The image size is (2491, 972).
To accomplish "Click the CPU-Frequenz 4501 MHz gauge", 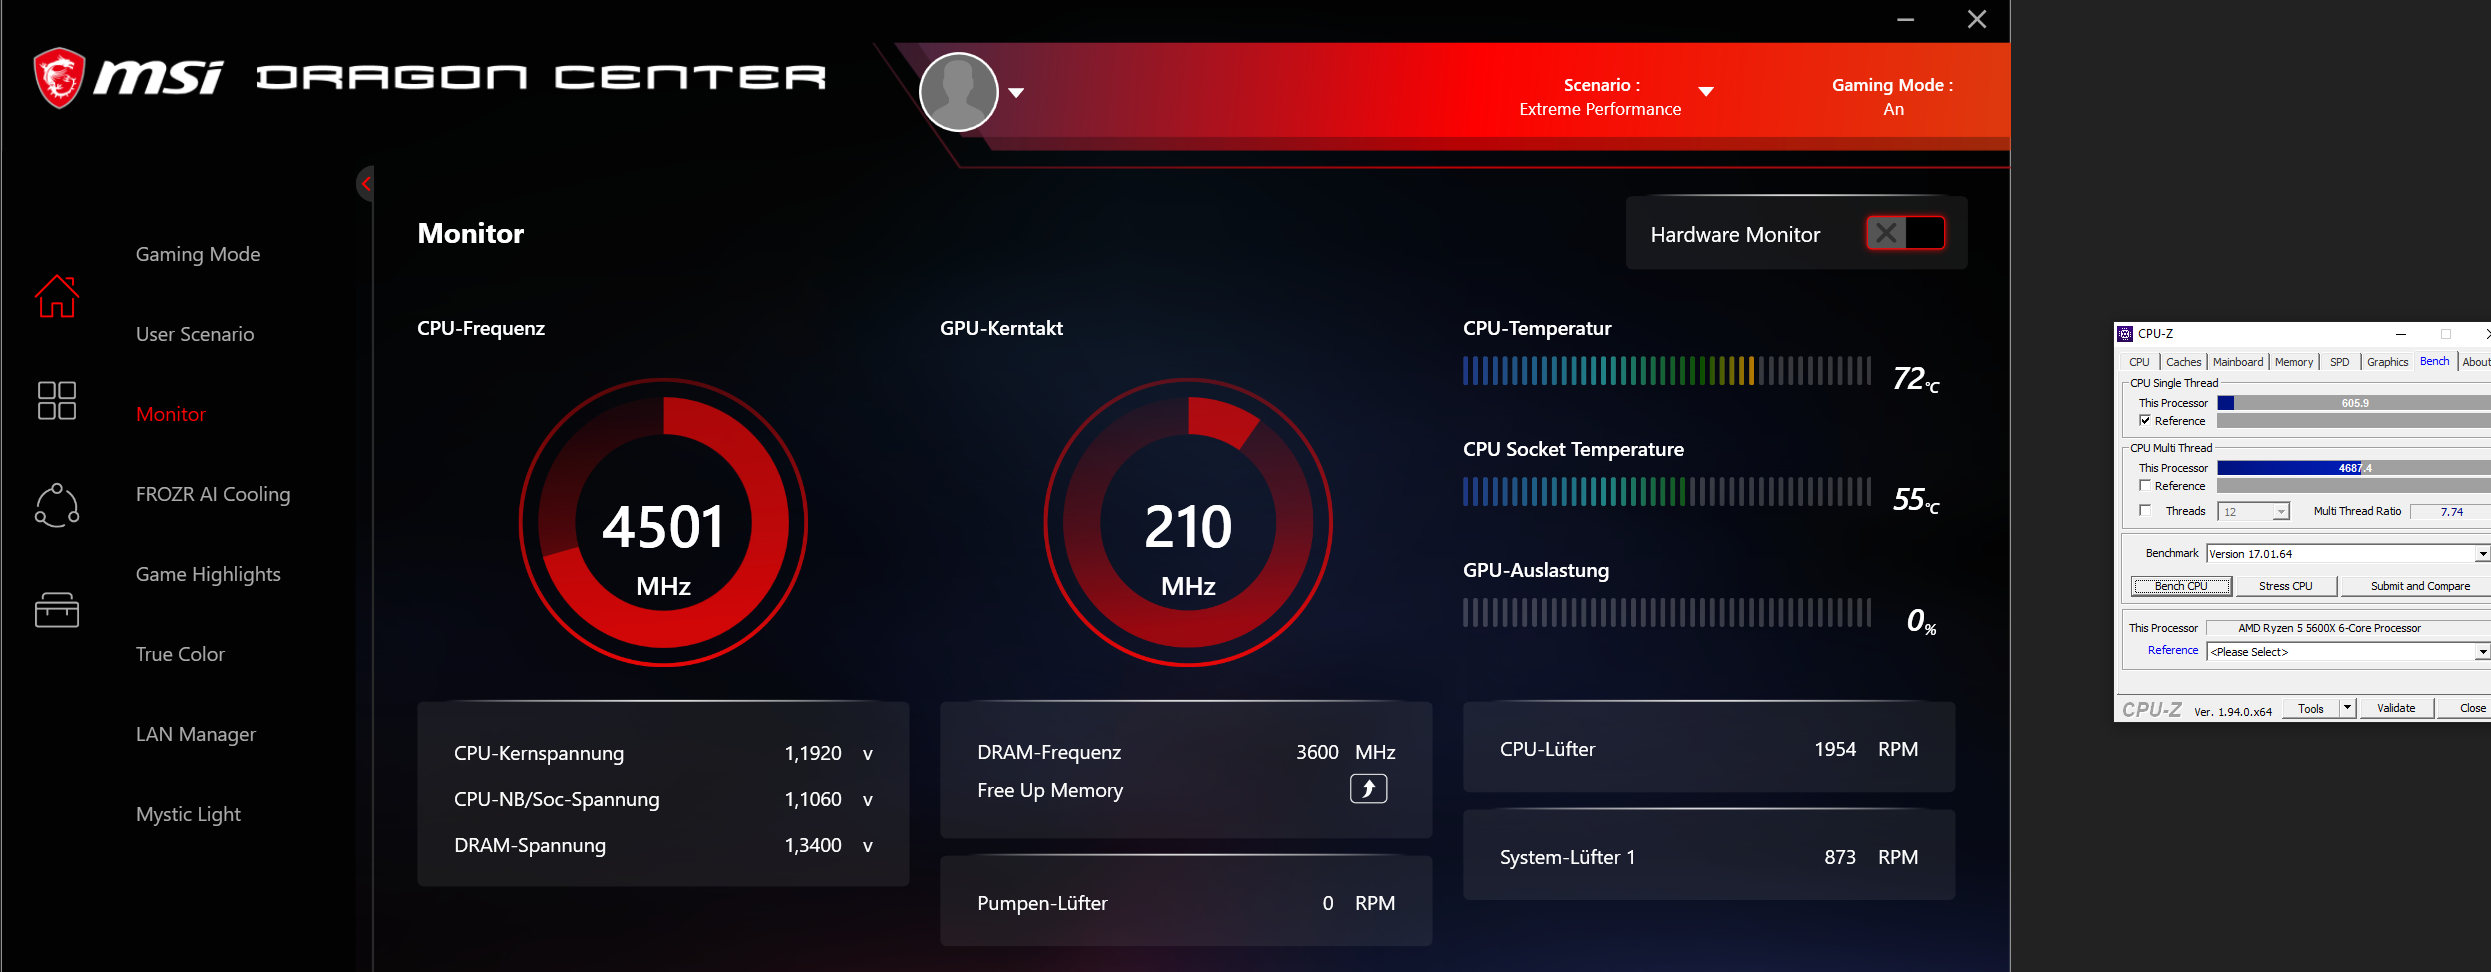I will pyautogui.click(x=663, y=522).
